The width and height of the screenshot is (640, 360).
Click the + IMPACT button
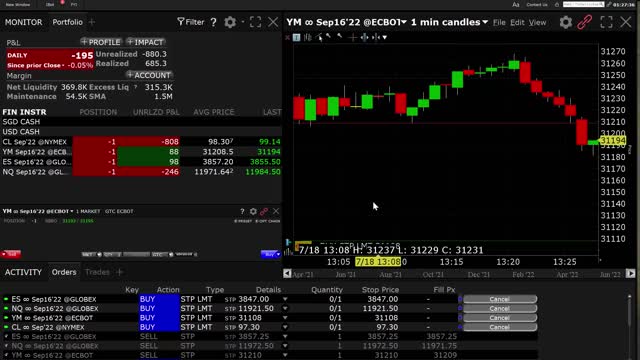pos(145,42)
